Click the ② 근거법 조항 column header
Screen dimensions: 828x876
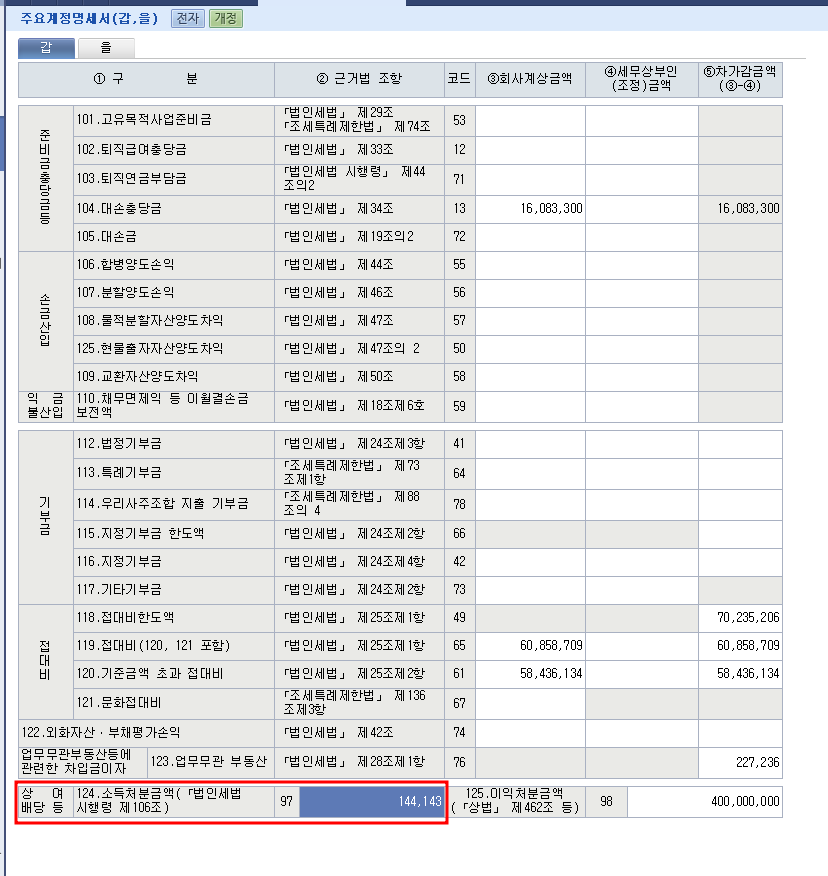359,79
